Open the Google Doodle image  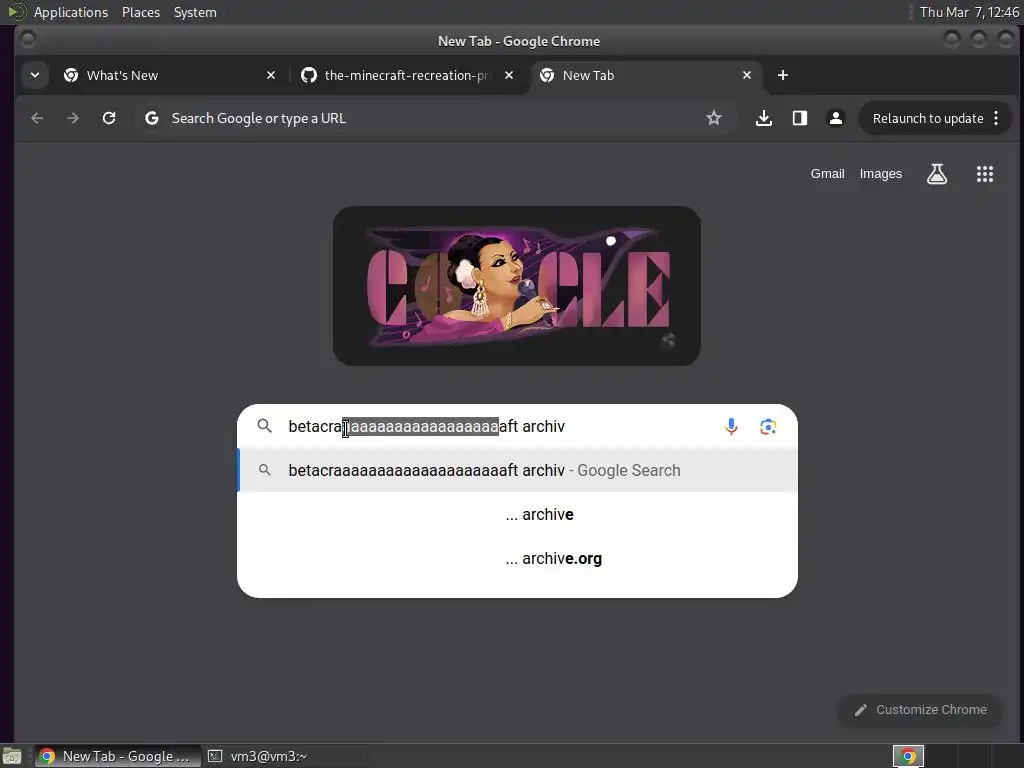517,286
